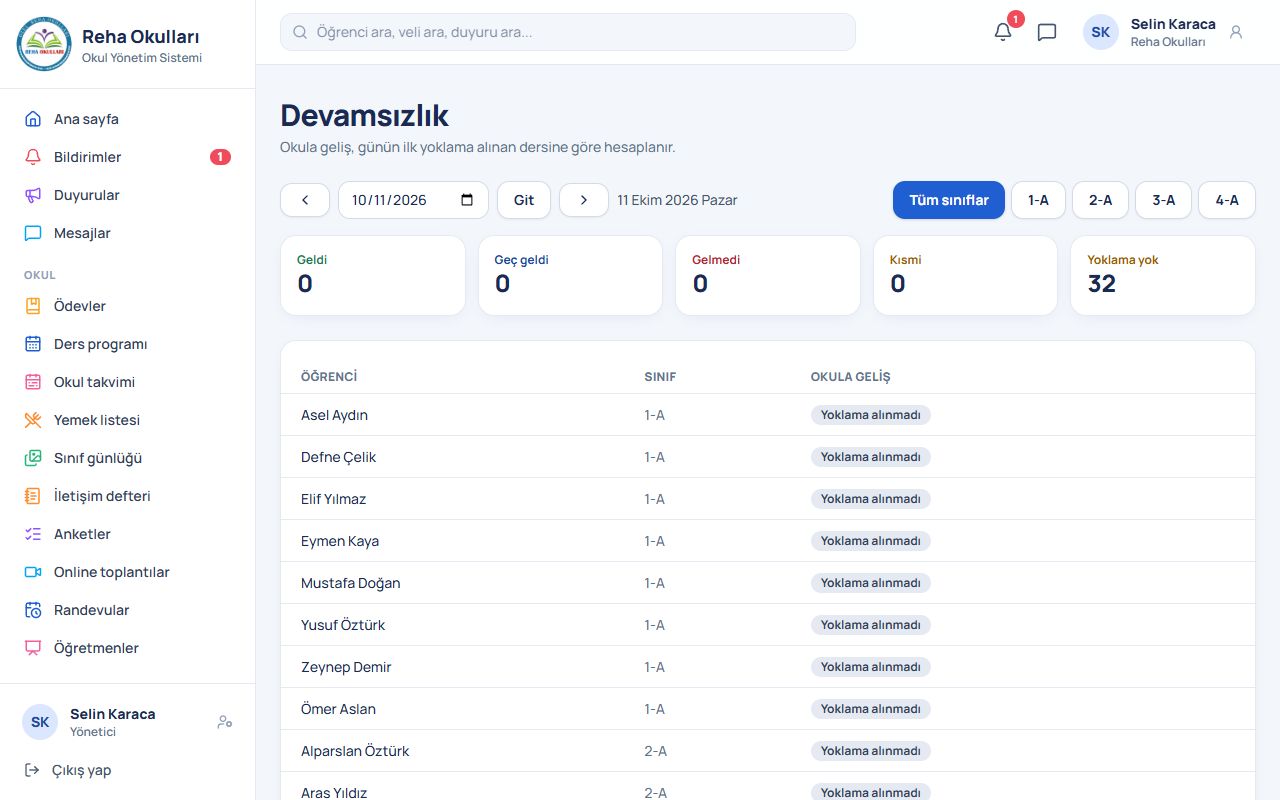Click student name Asel Aydın
The image size is (1280, 800).
[334, 415]
